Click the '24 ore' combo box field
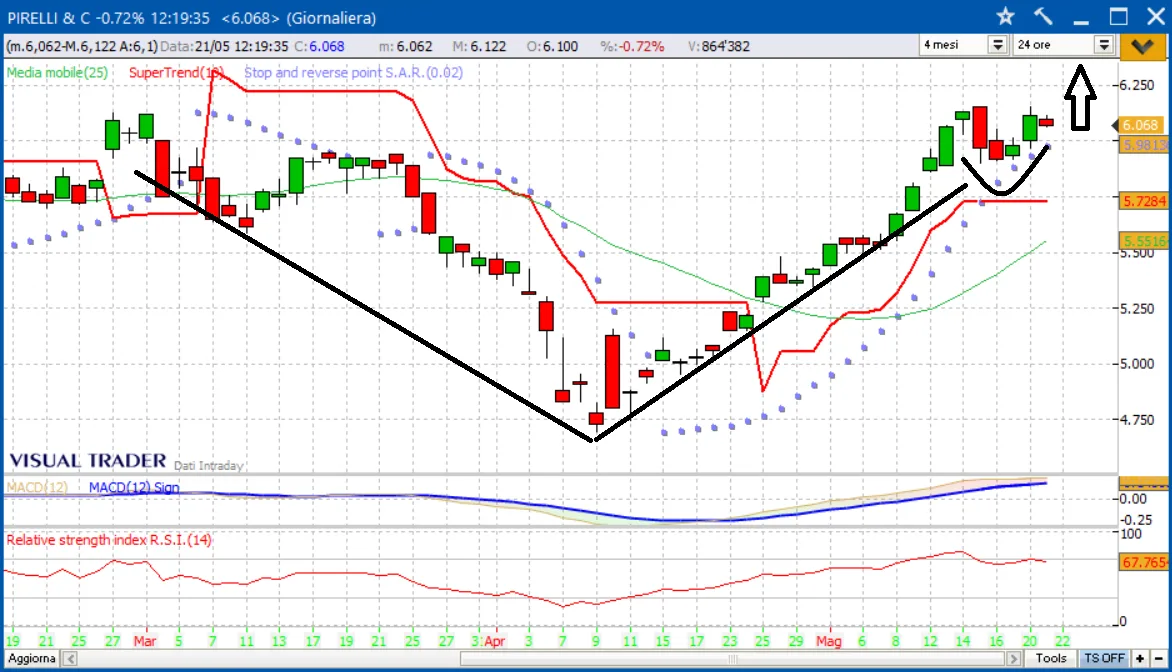The image size is (1172, 672). pos(1064,45)
